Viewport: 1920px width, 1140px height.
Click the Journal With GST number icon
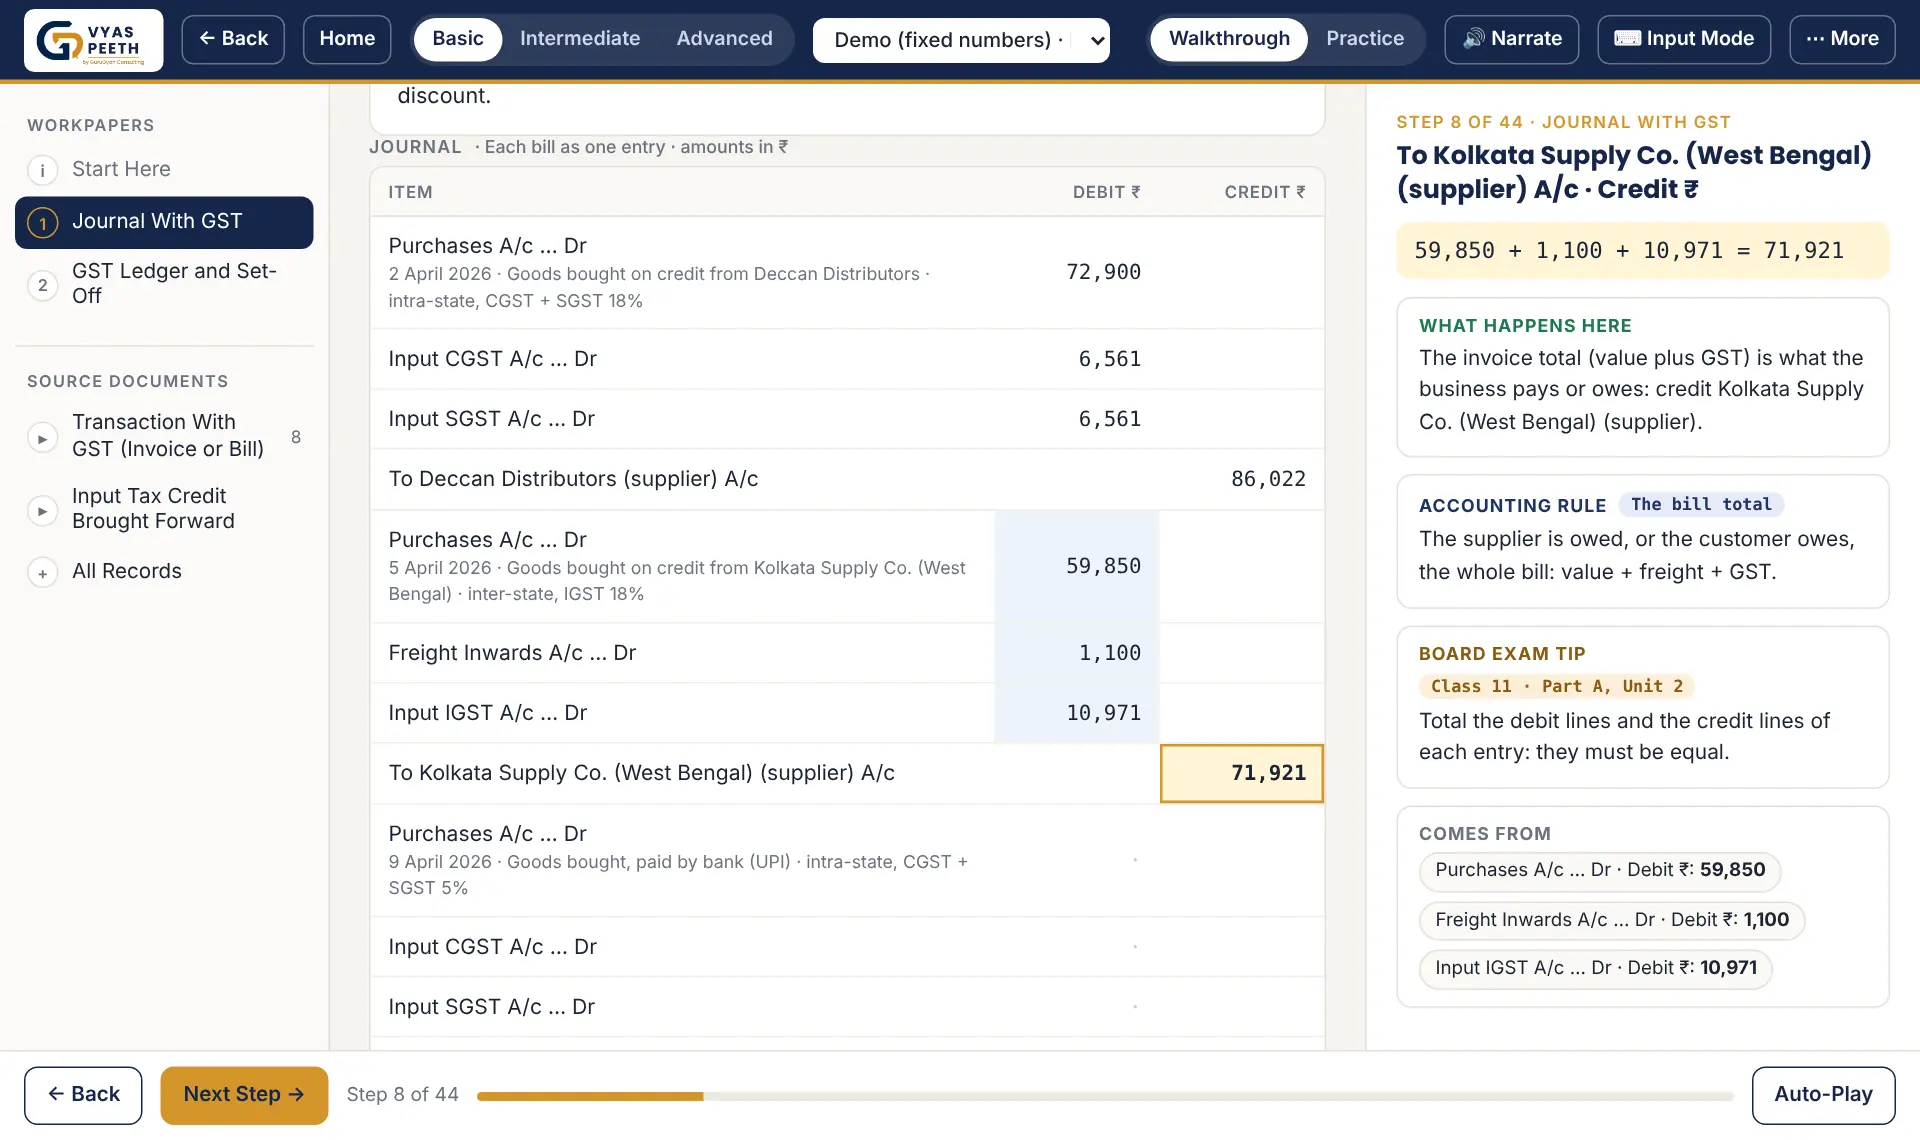42,222
